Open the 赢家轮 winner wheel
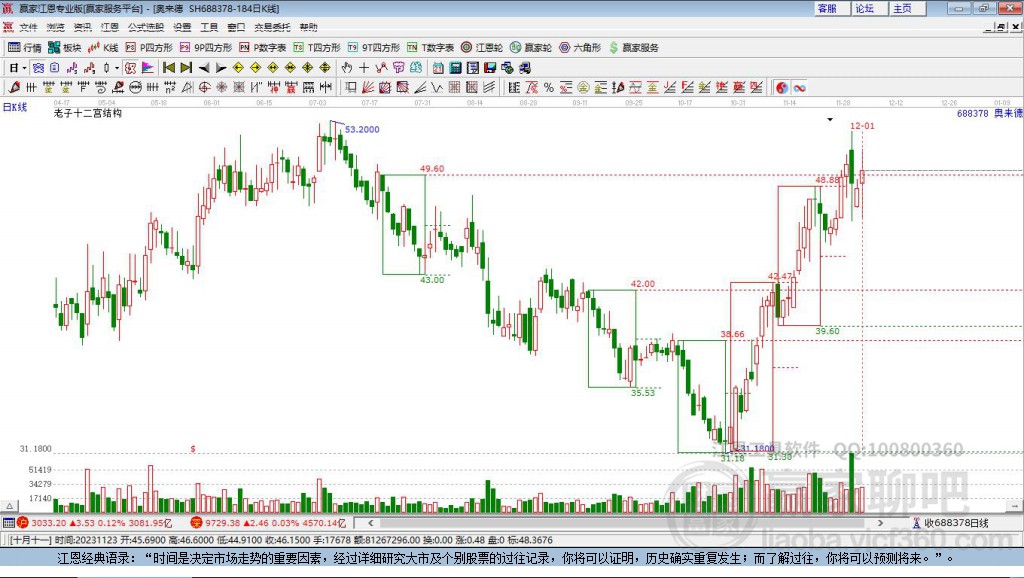The height and width of the screenshot is (578, 1024). pos(531,48)
